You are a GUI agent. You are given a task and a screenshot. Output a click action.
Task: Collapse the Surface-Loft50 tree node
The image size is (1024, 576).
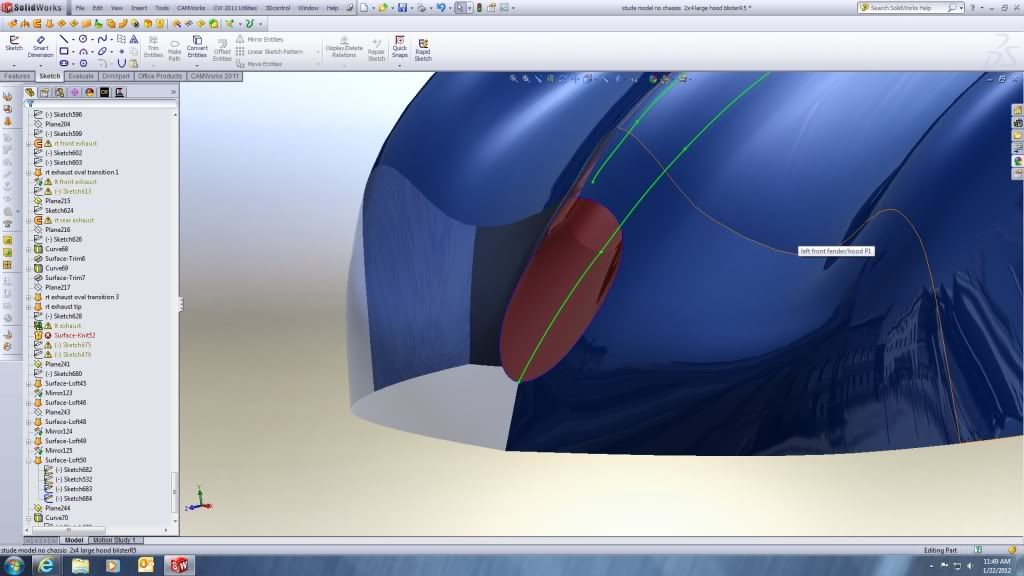click(29, 460)
